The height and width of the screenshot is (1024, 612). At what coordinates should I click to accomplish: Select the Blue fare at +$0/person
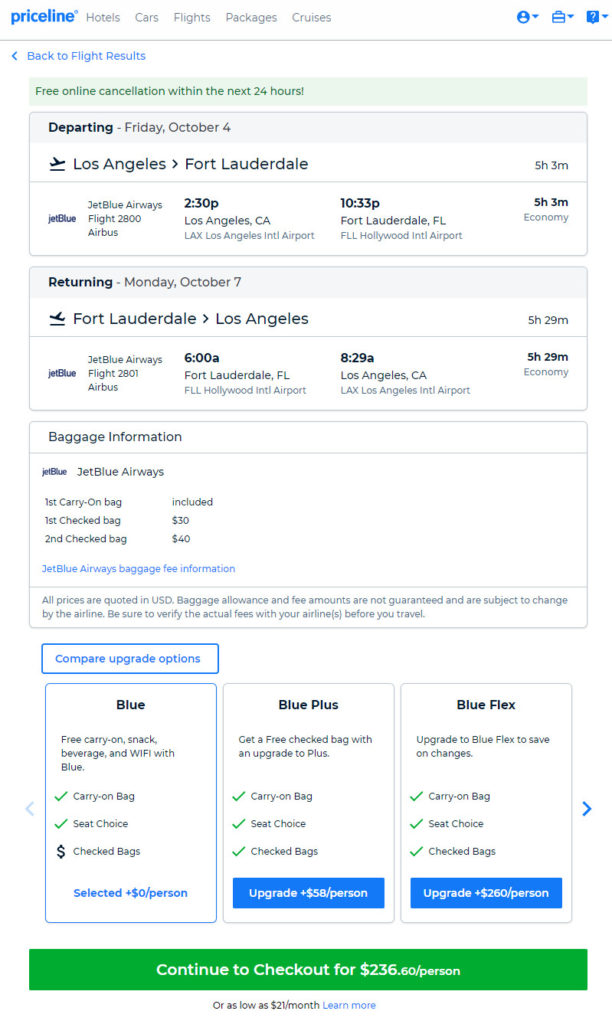[131, 893]
